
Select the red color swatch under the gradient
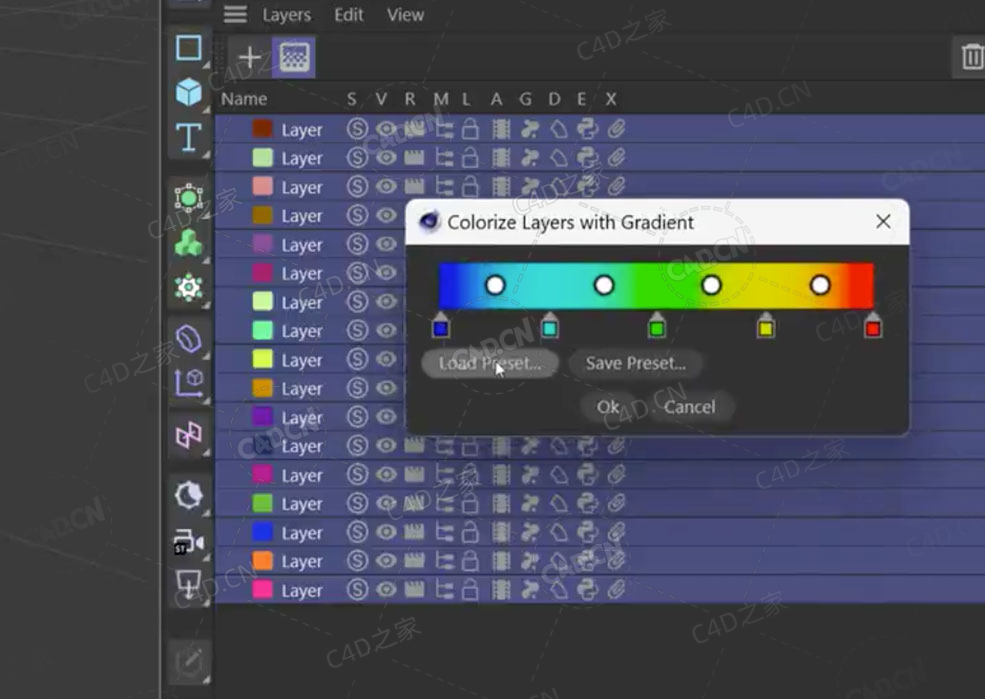click(872, 327)
